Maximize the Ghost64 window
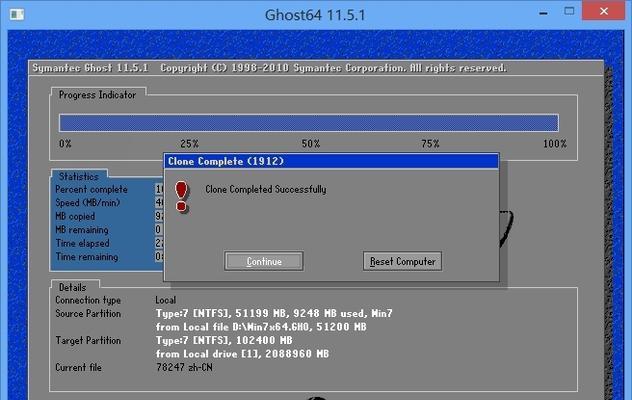 (x=569, y=11)
